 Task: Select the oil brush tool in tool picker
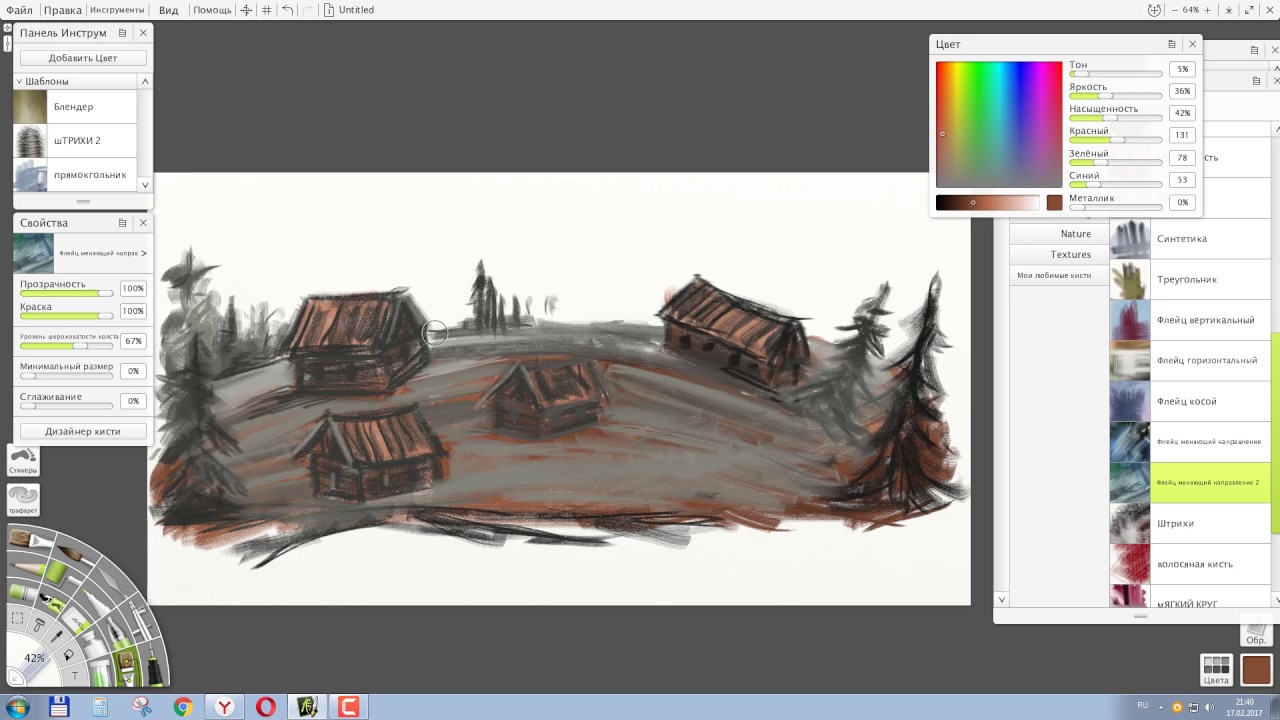[31, 540]
